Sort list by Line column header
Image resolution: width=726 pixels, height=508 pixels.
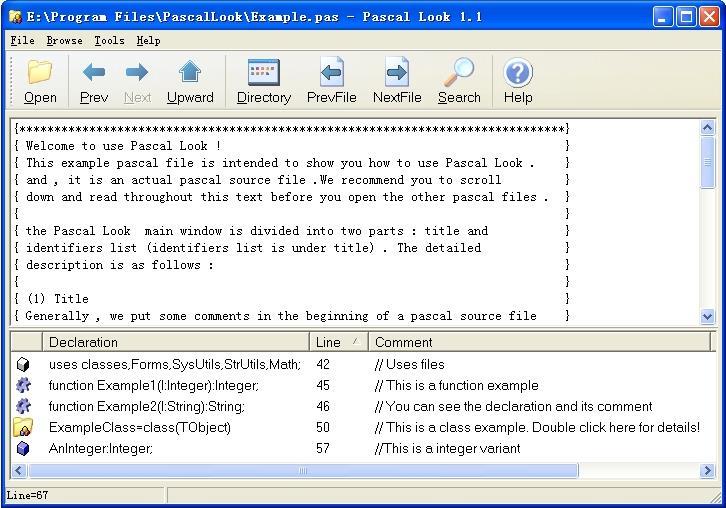coord(338,342)
